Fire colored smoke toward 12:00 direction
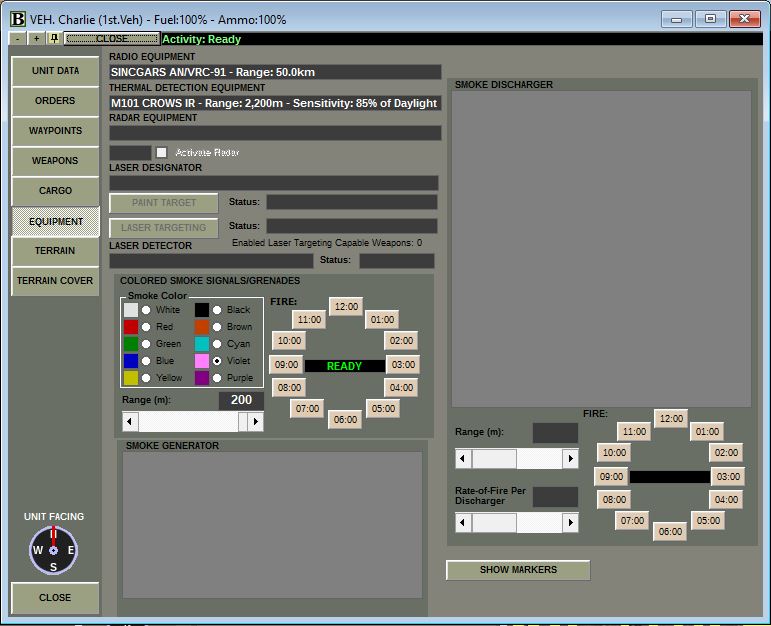This screenshot has width=771, height=626. (346, 306)
